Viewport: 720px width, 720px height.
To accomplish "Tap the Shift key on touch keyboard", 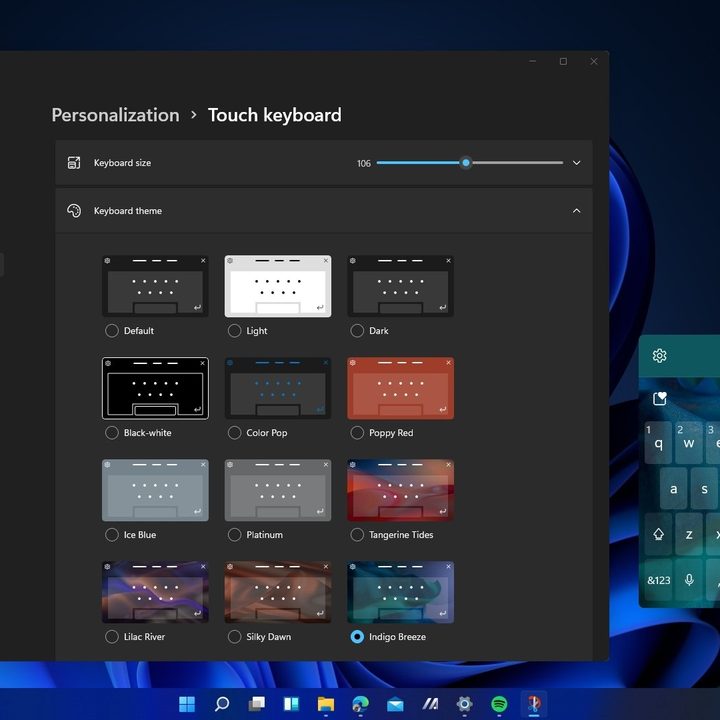I will (658, 534).
